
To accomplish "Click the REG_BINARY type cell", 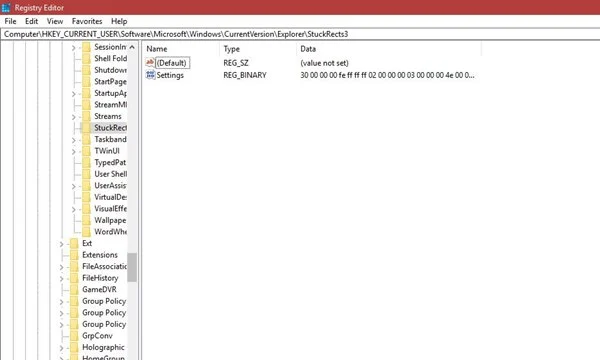I will coord(245,75).
